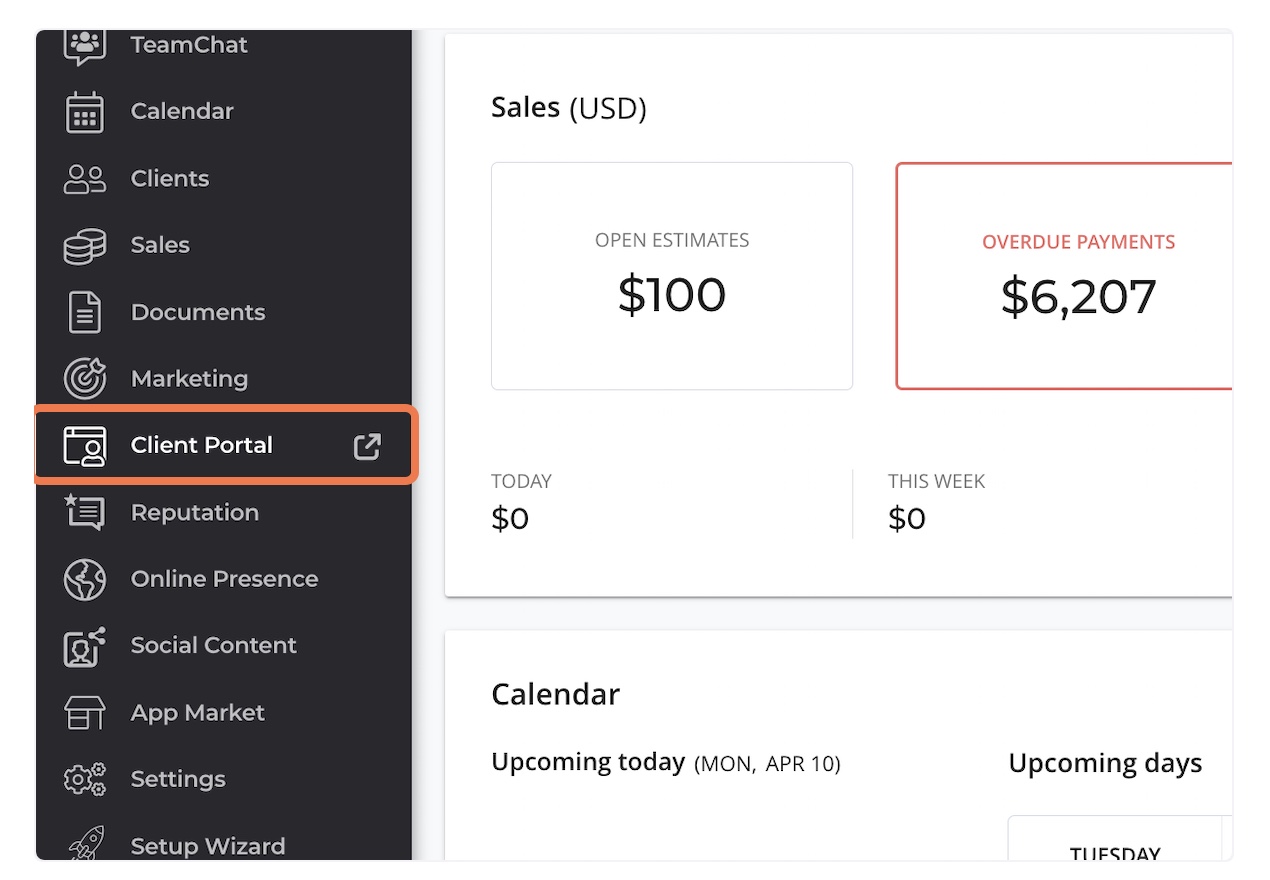The height and width of the screenshot is (880, 1270).
Task: Click the Settings gears icon
Action: [x=84, y=779]
